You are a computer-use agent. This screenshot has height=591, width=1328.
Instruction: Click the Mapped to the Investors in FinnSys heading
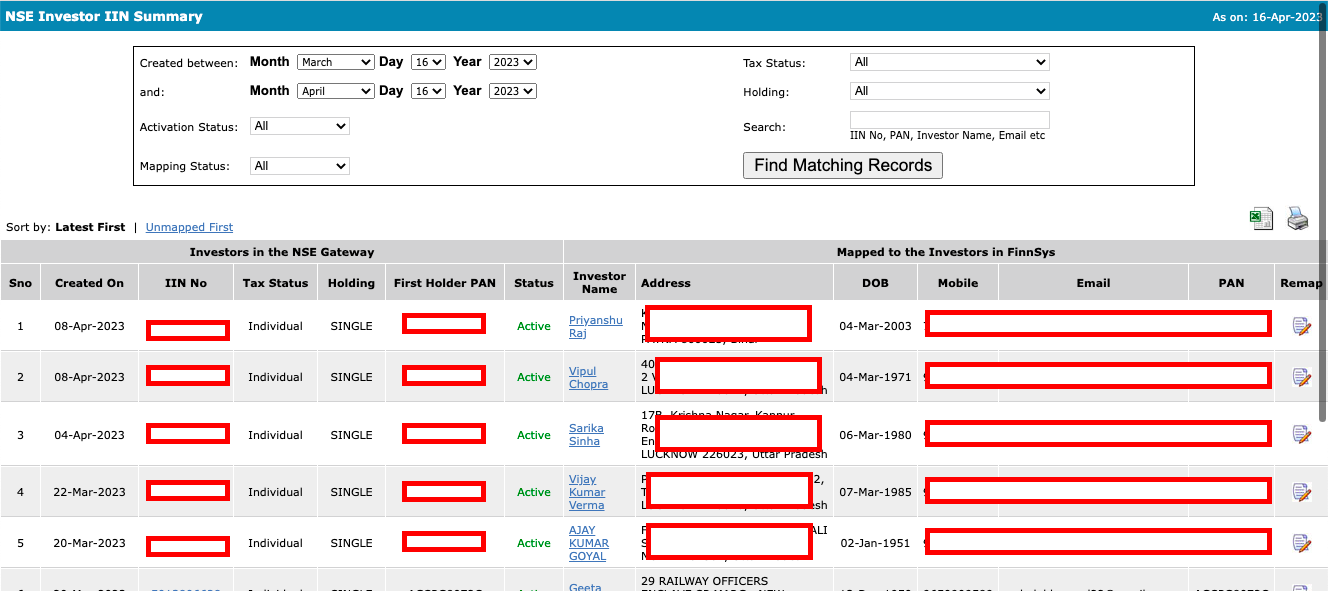(x=946, y=252)
